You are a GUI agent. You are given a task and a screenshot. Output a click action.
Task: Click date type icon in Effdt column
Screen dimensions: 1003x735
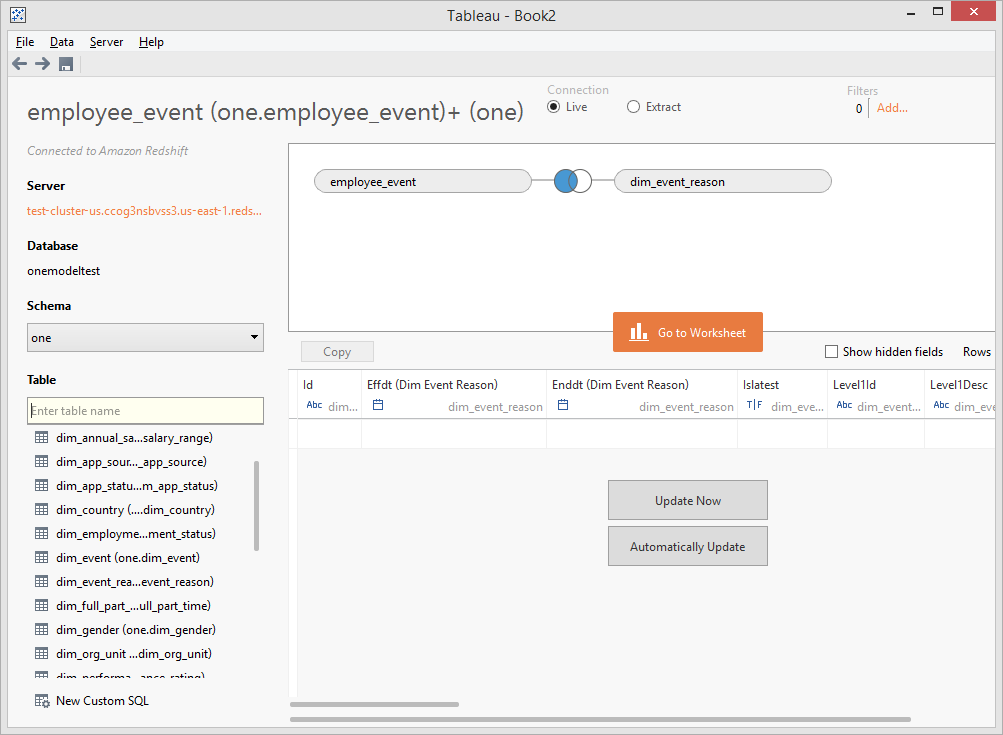click(x=378, y=405)
